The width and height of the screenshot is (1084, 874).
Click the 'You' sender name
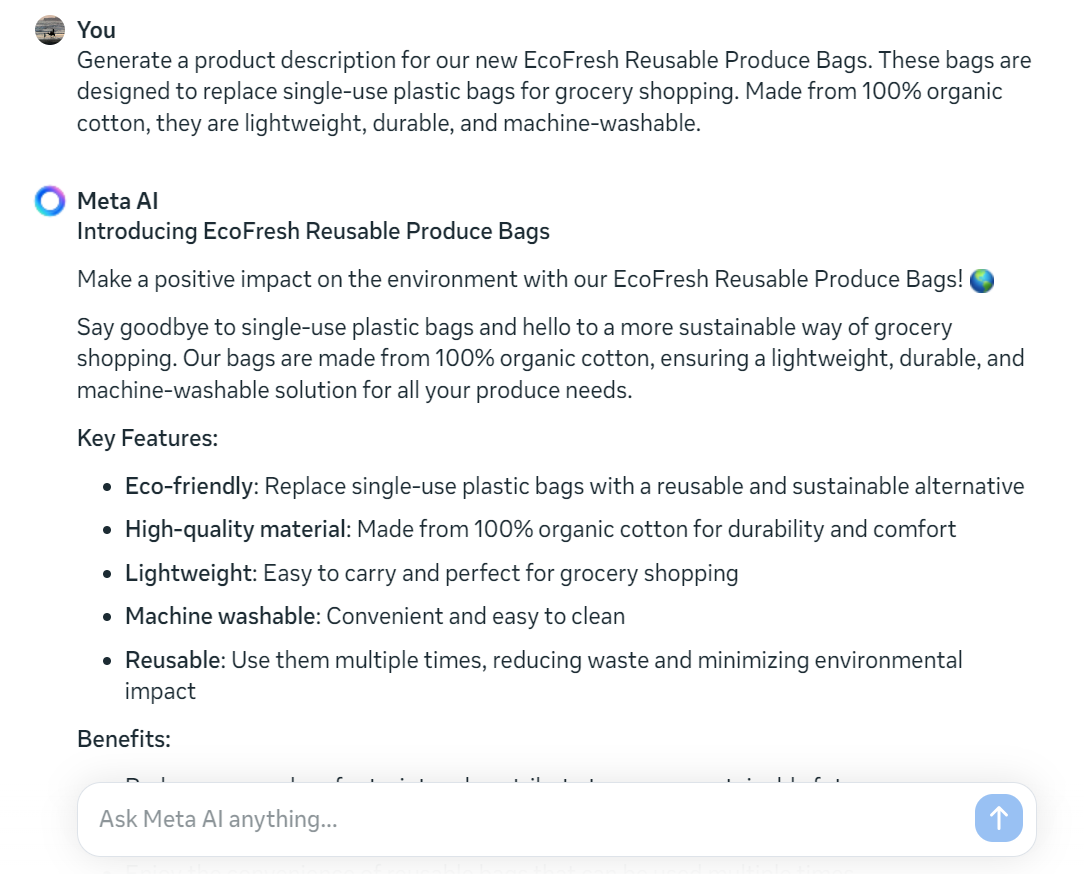(96, 30)
